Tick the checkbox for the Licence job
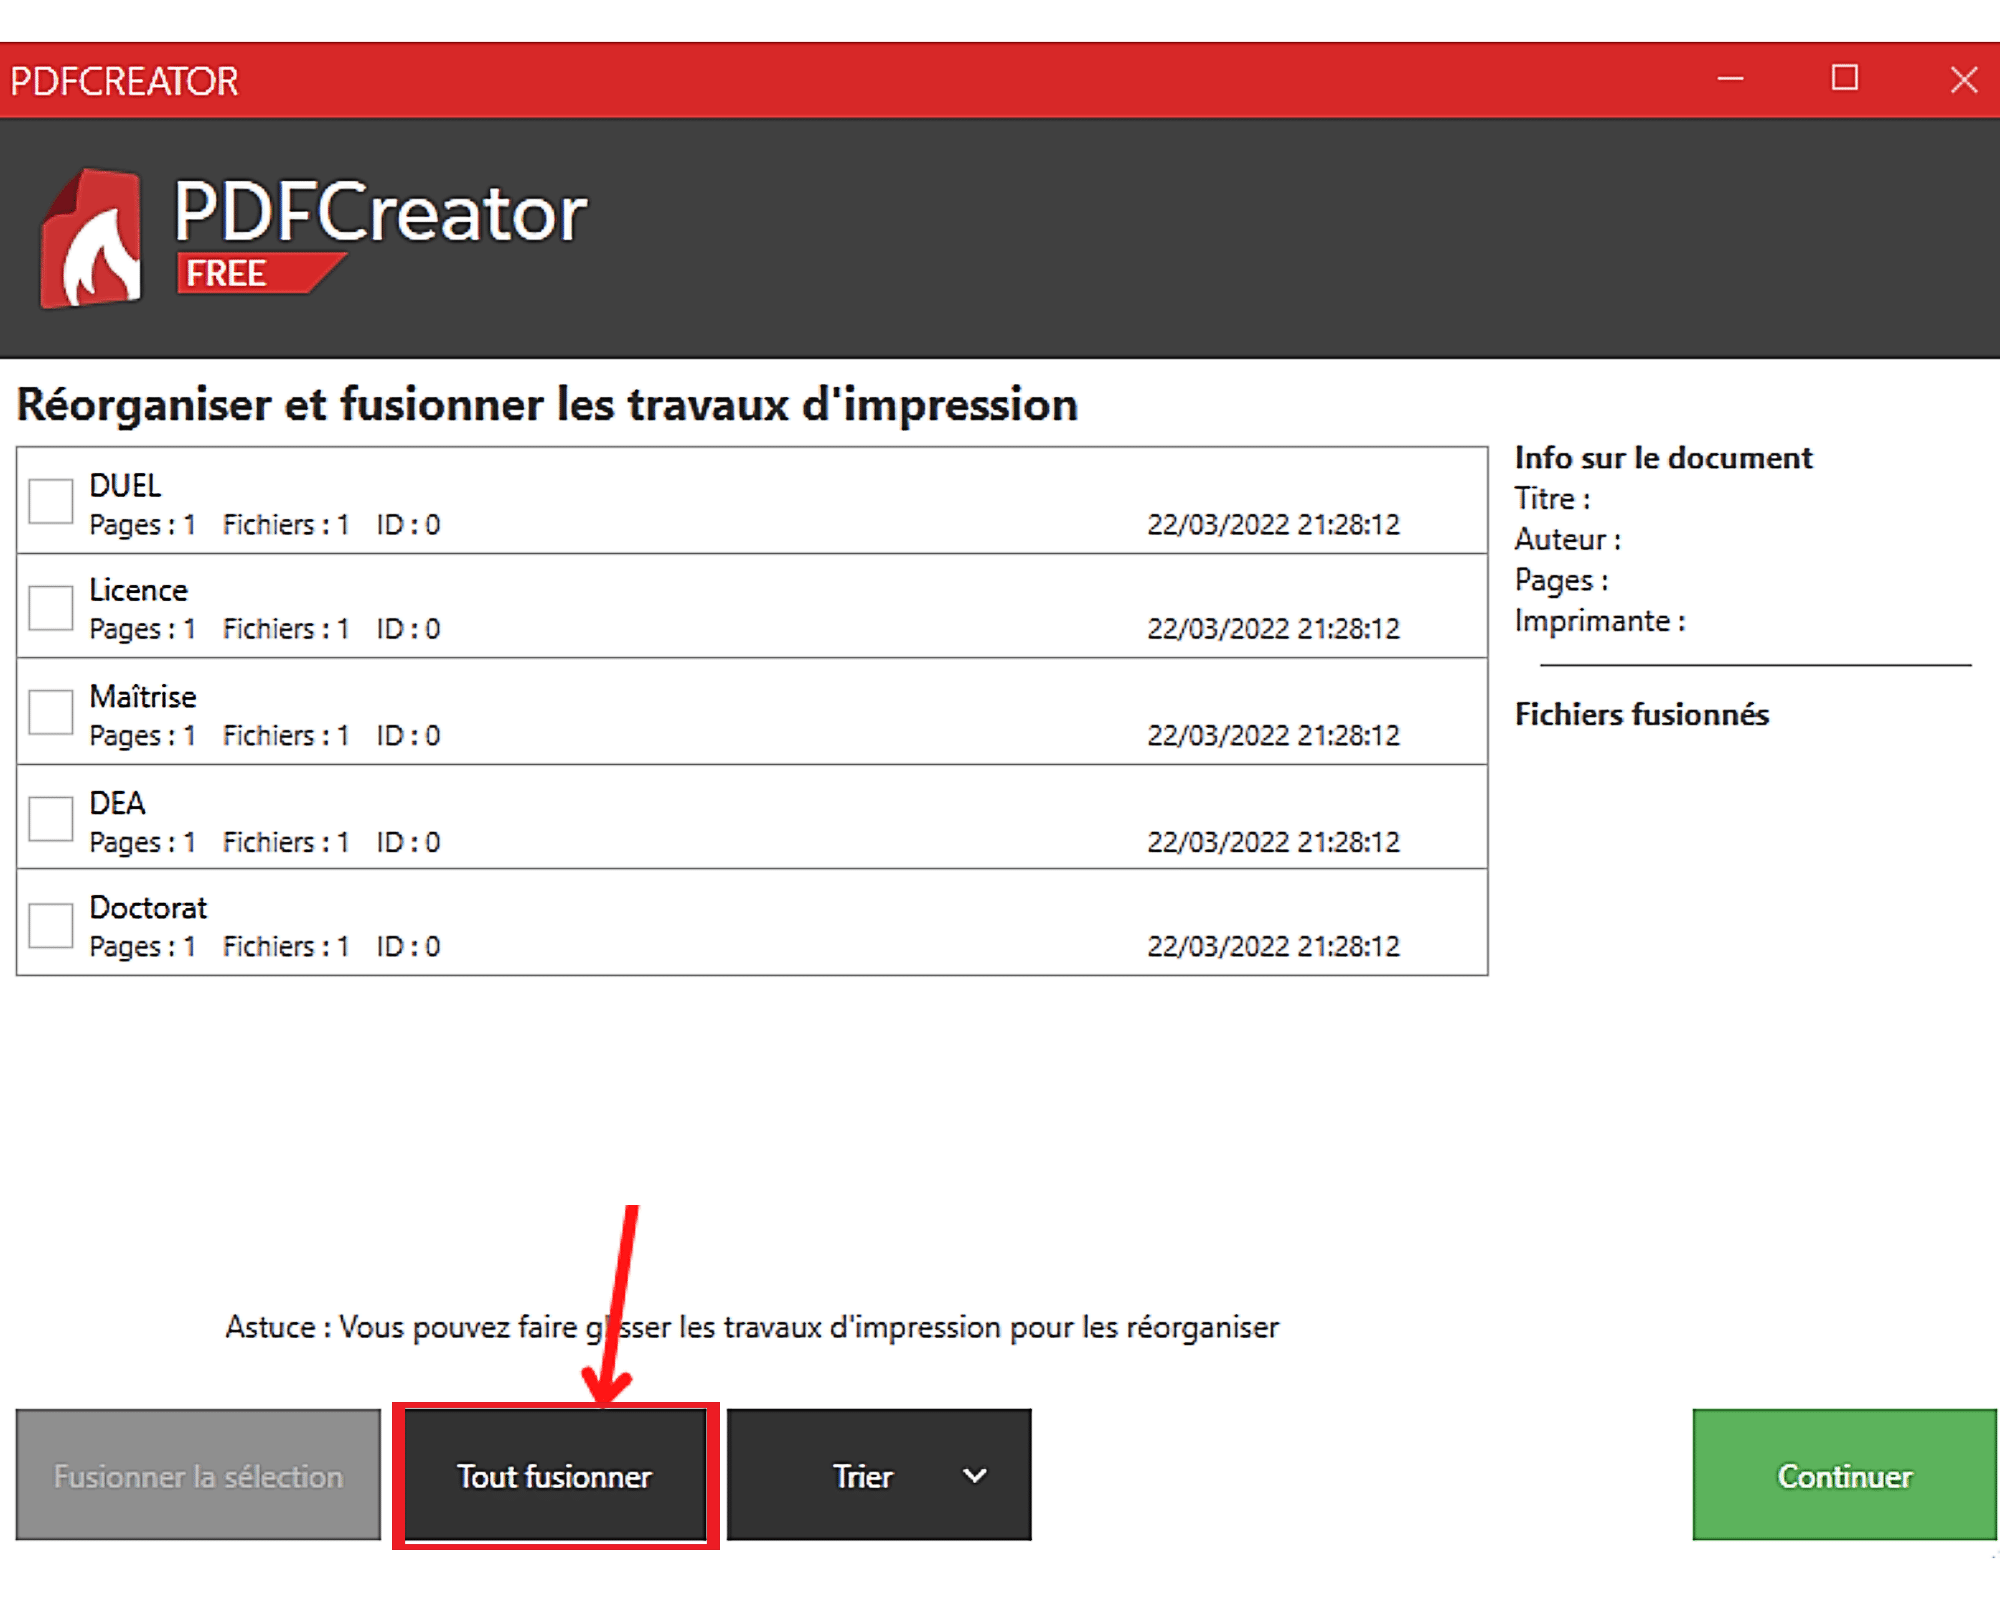Viewport: 2000px width, 1600px height. coord(50,607)
